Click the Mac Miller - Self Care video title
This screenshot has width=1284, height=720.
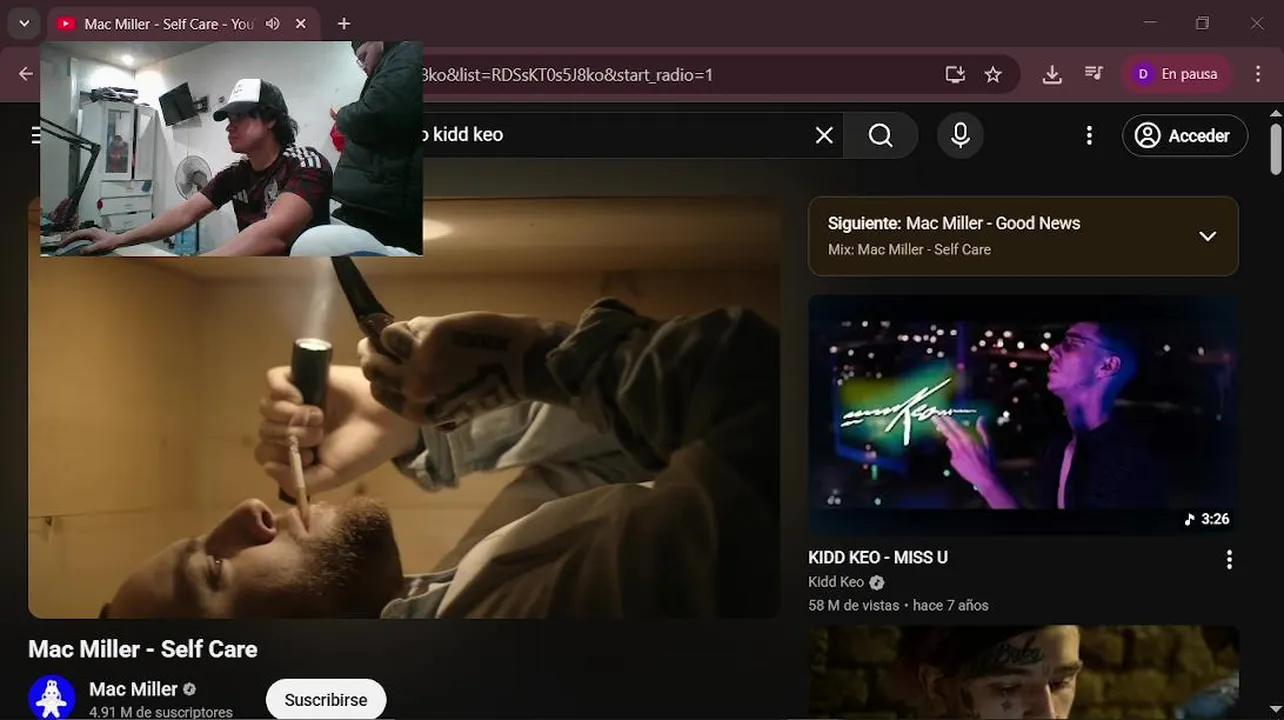click(x=143, y=649)
